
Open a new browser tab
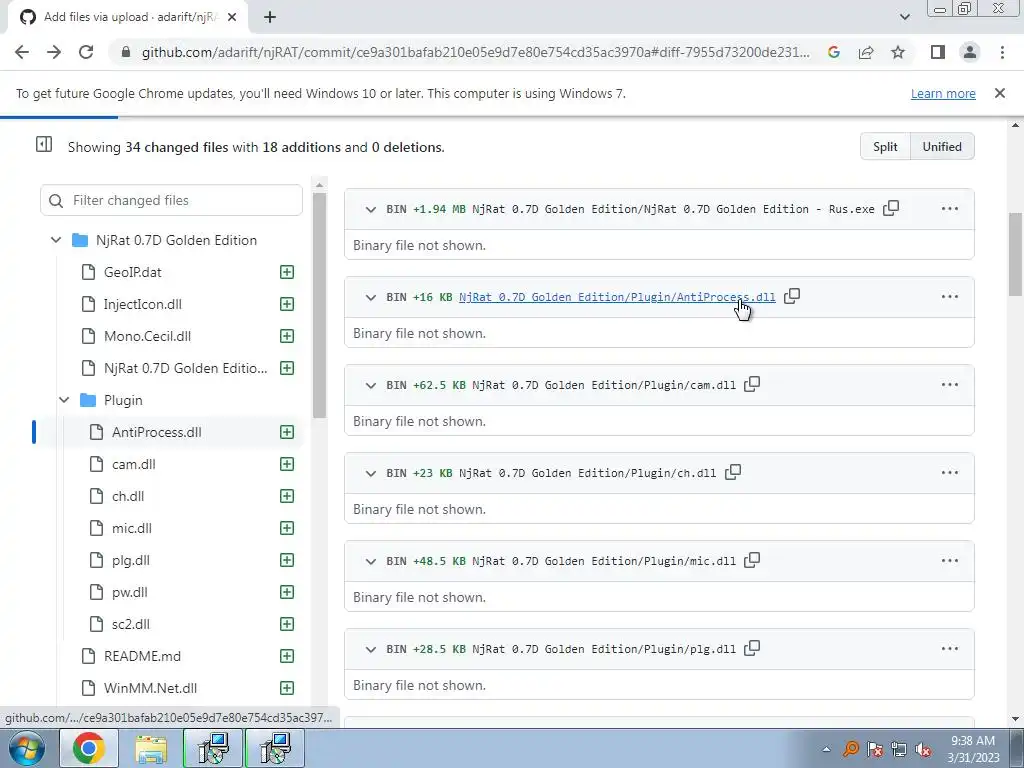(270, 18)
